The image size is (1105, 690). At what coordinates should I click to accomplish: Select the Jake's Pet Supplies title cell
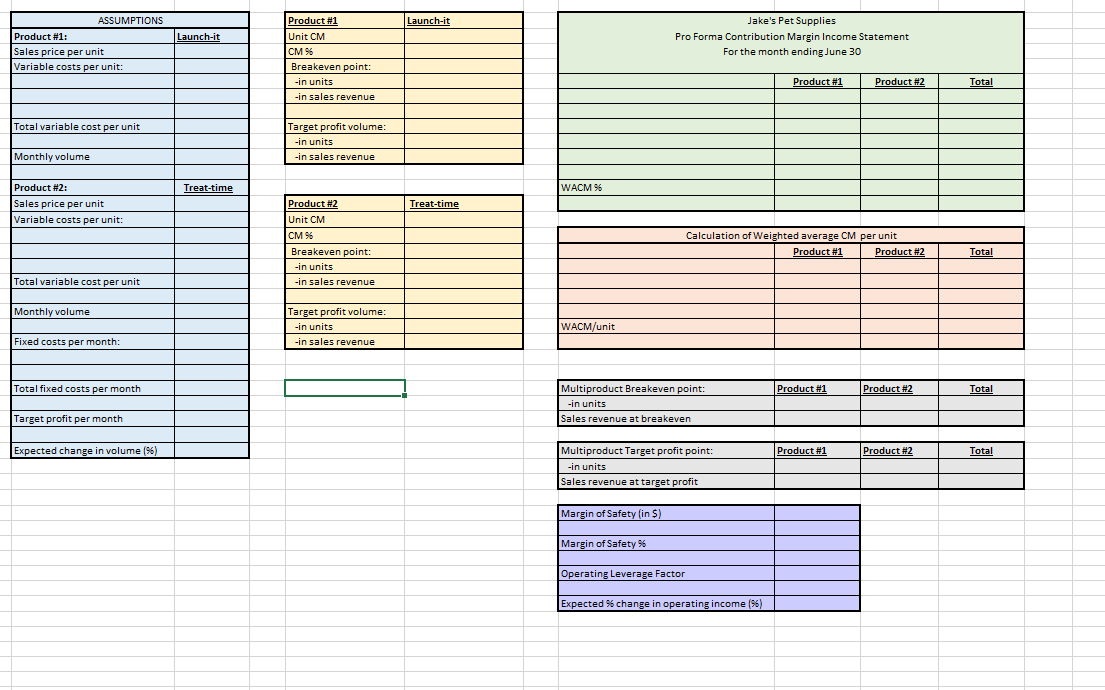[x=789, y=20]
